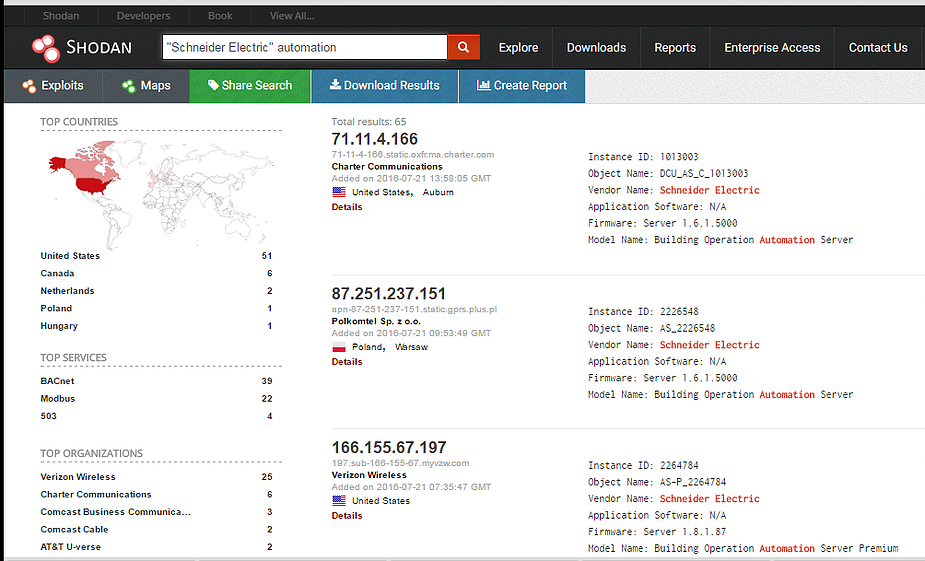Open the Reports menu item

[x=675, y=48]
